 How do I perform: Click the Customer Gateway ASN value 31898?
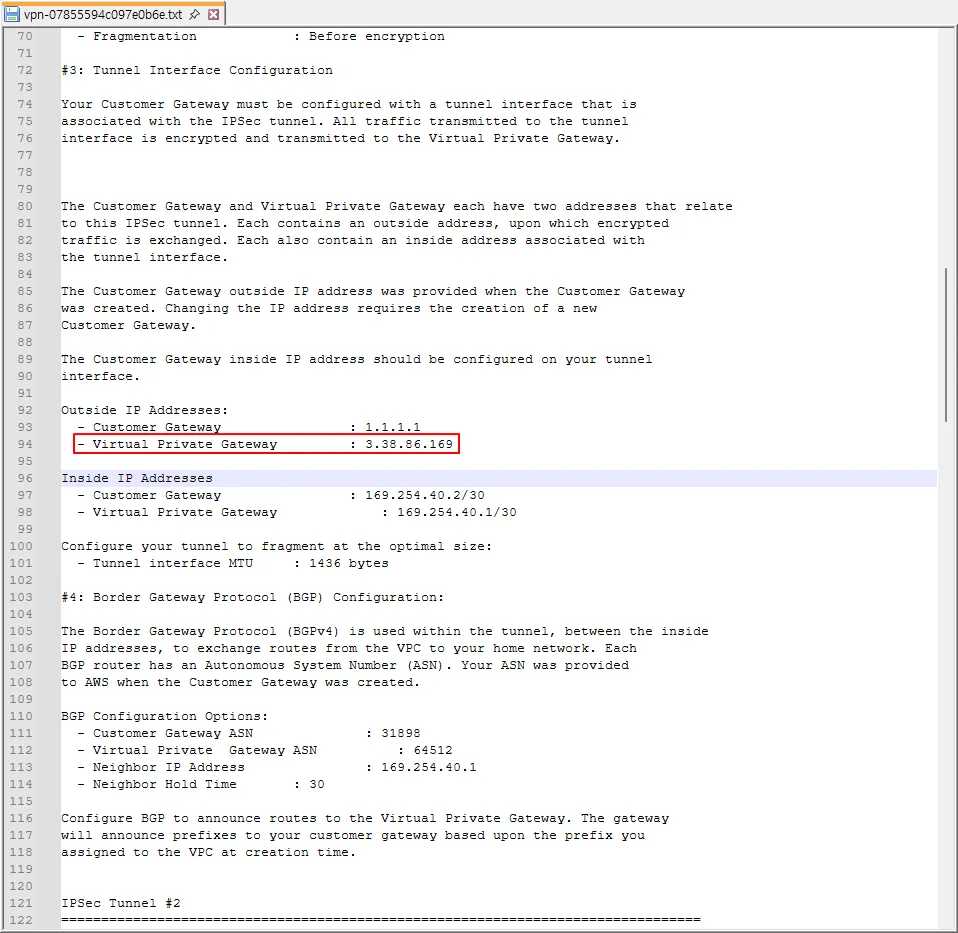(400, 733)
